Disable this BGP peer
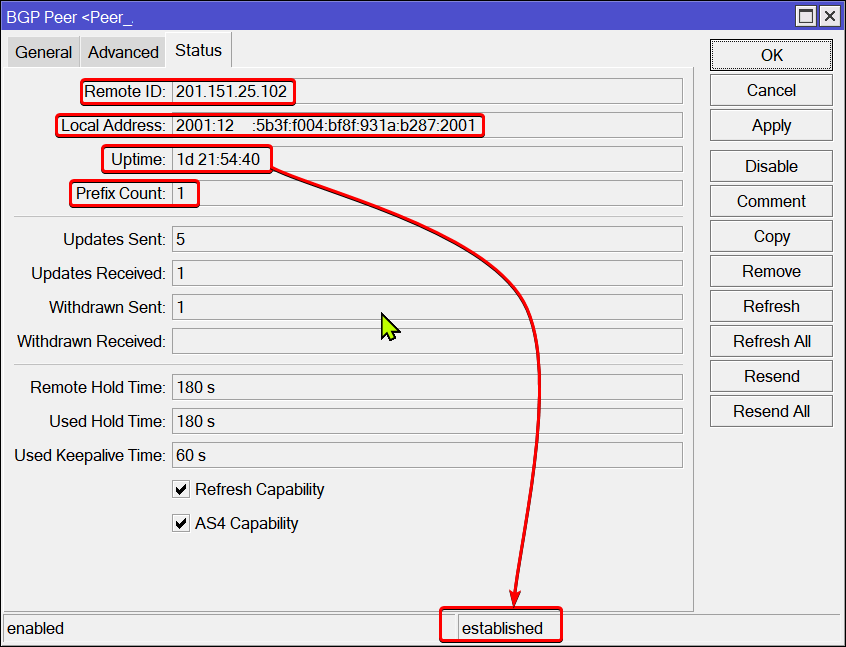The image size is (846, 647). 771,166
